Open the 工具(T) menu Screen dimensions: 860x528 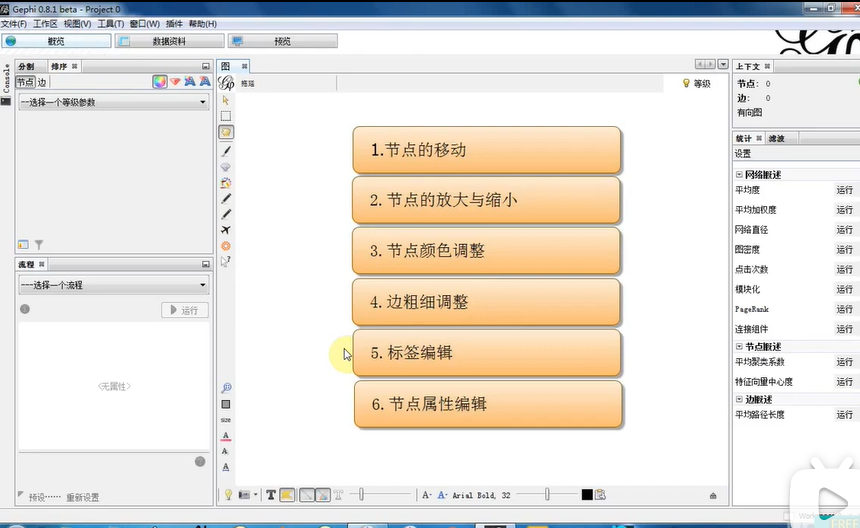click(x=110, y=24)
